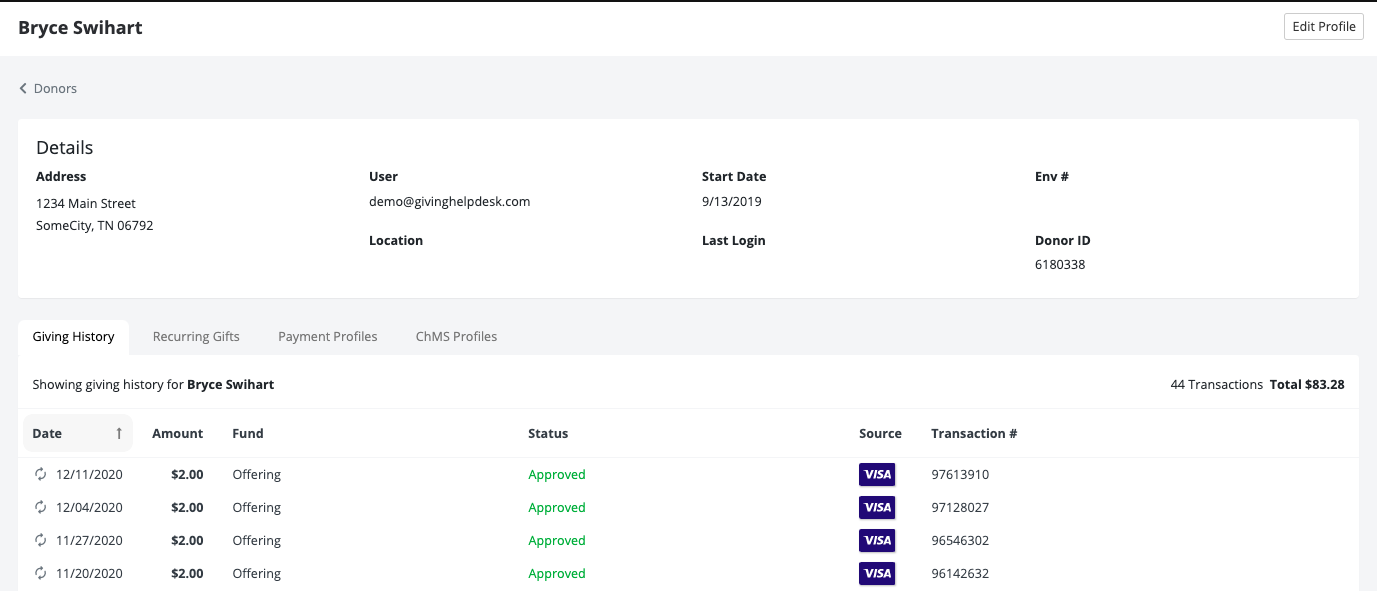Sort by the Amount column header
The width and height of the screenshot is (1377, 591).
pyautogui.click(x=177, y=433)
